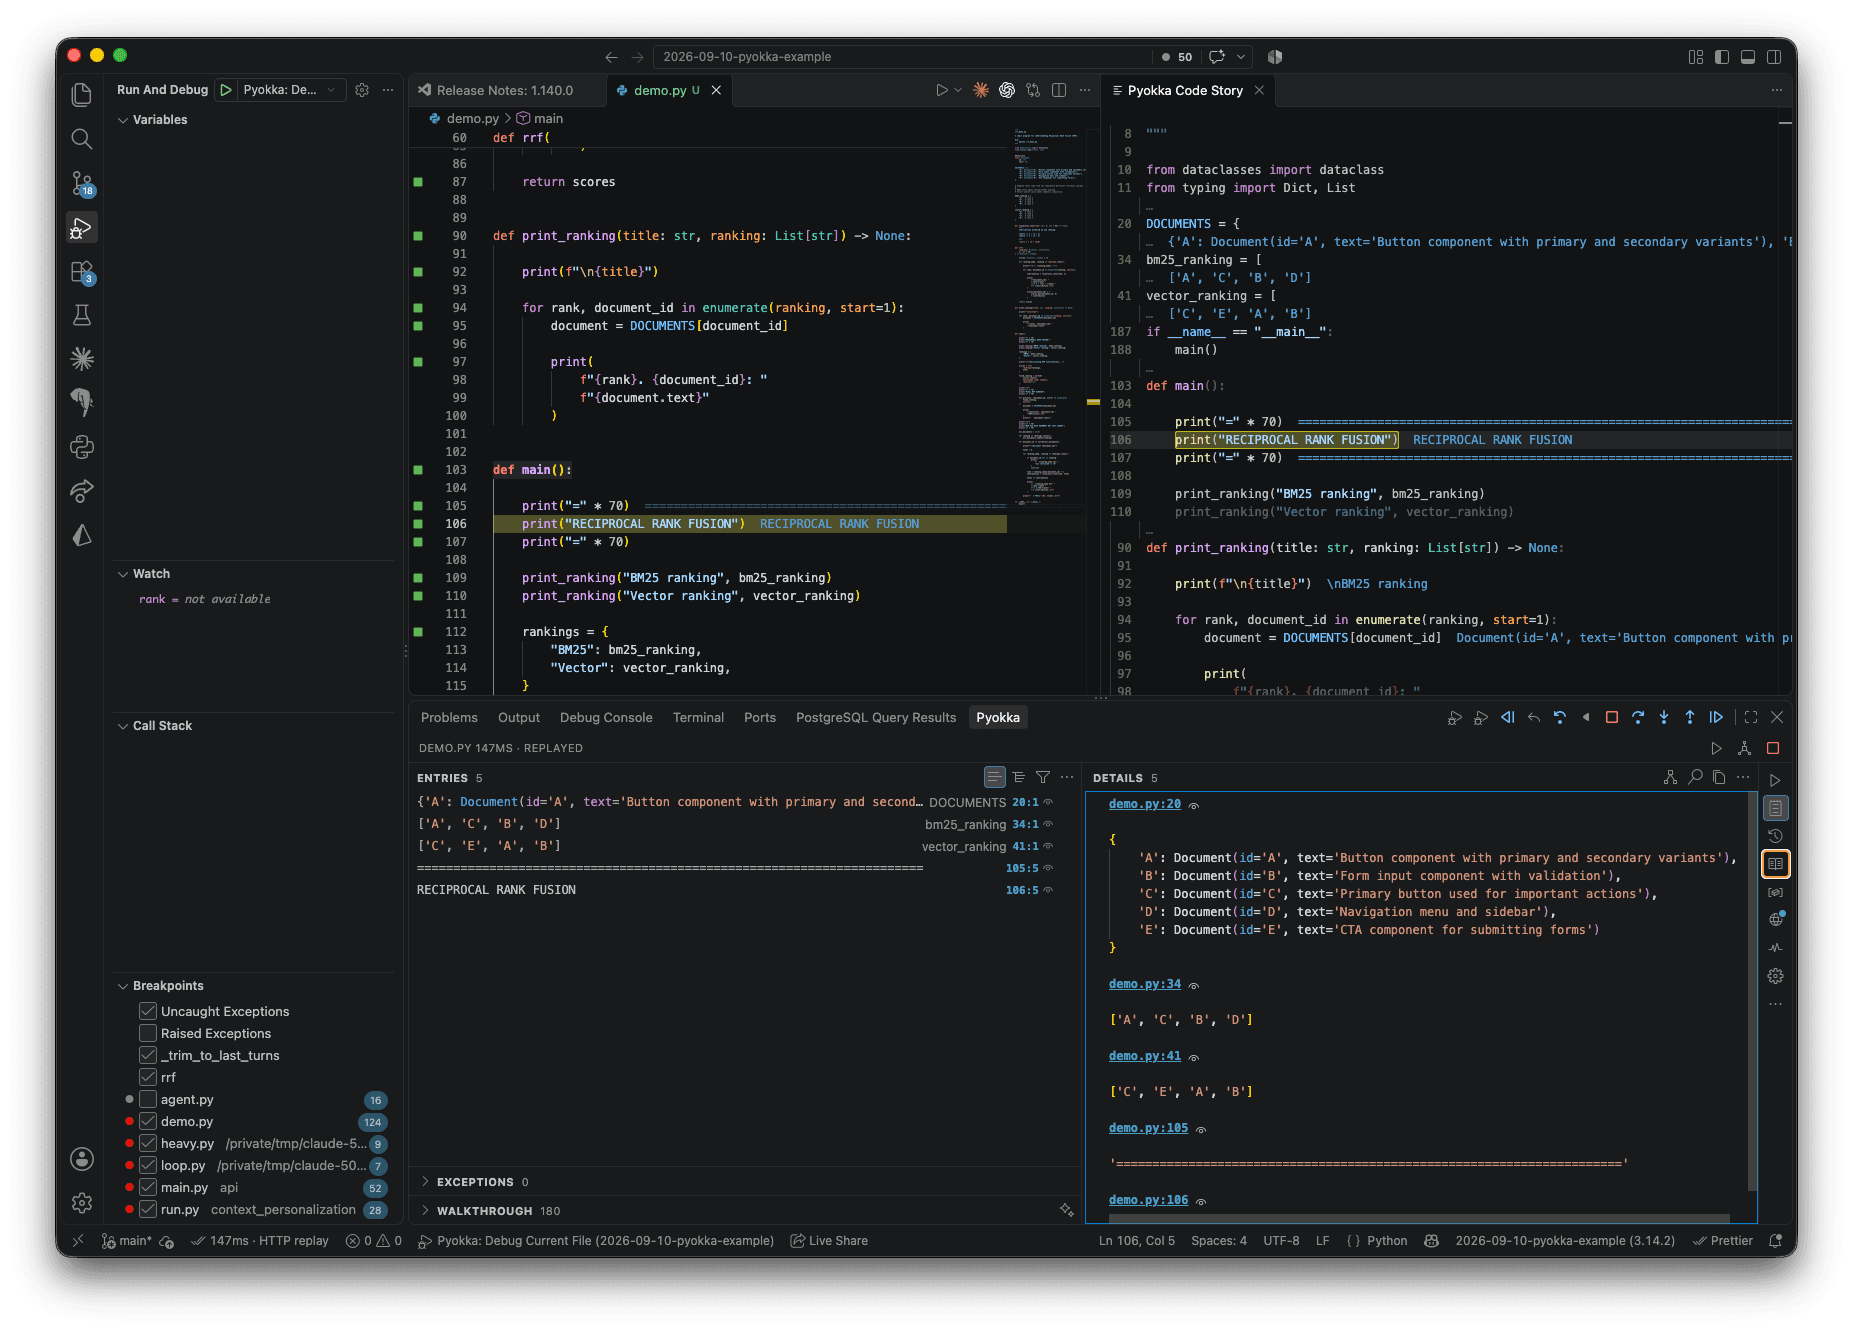Open the Python view in activity bar
Viewport: 1853px width, 1331px height.
pyautogui.click(x=82, y=447)
